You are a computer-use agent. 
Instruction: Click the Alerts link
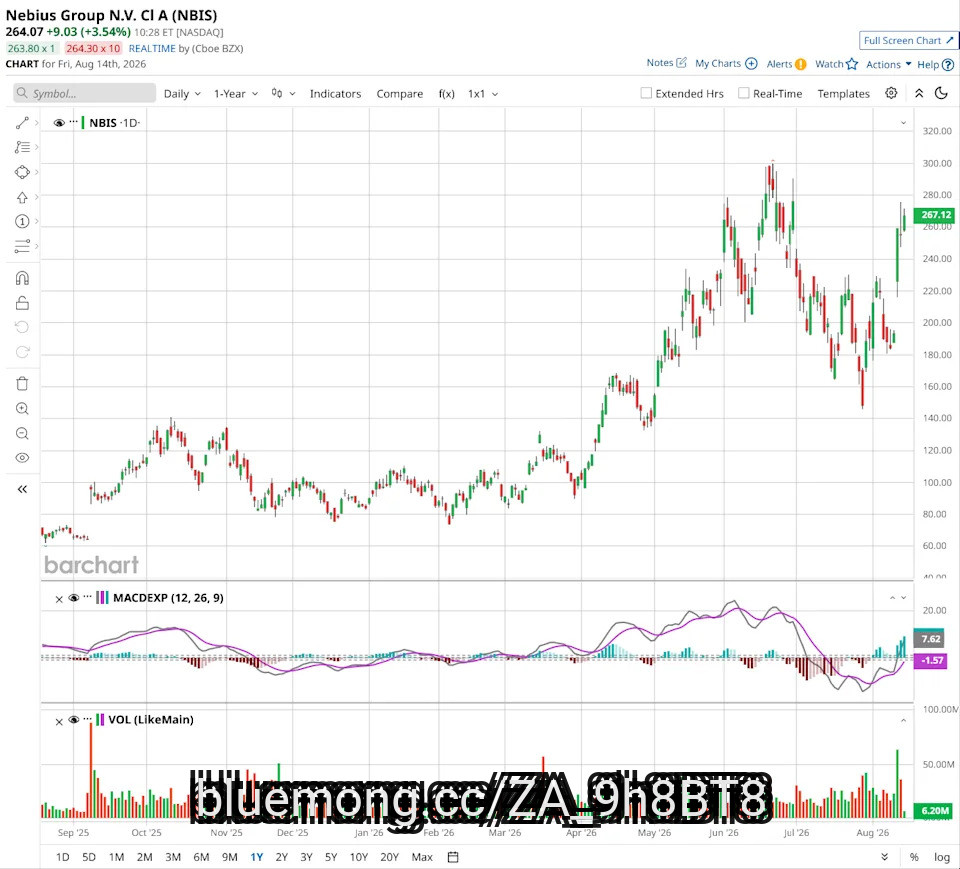point(779,64)
